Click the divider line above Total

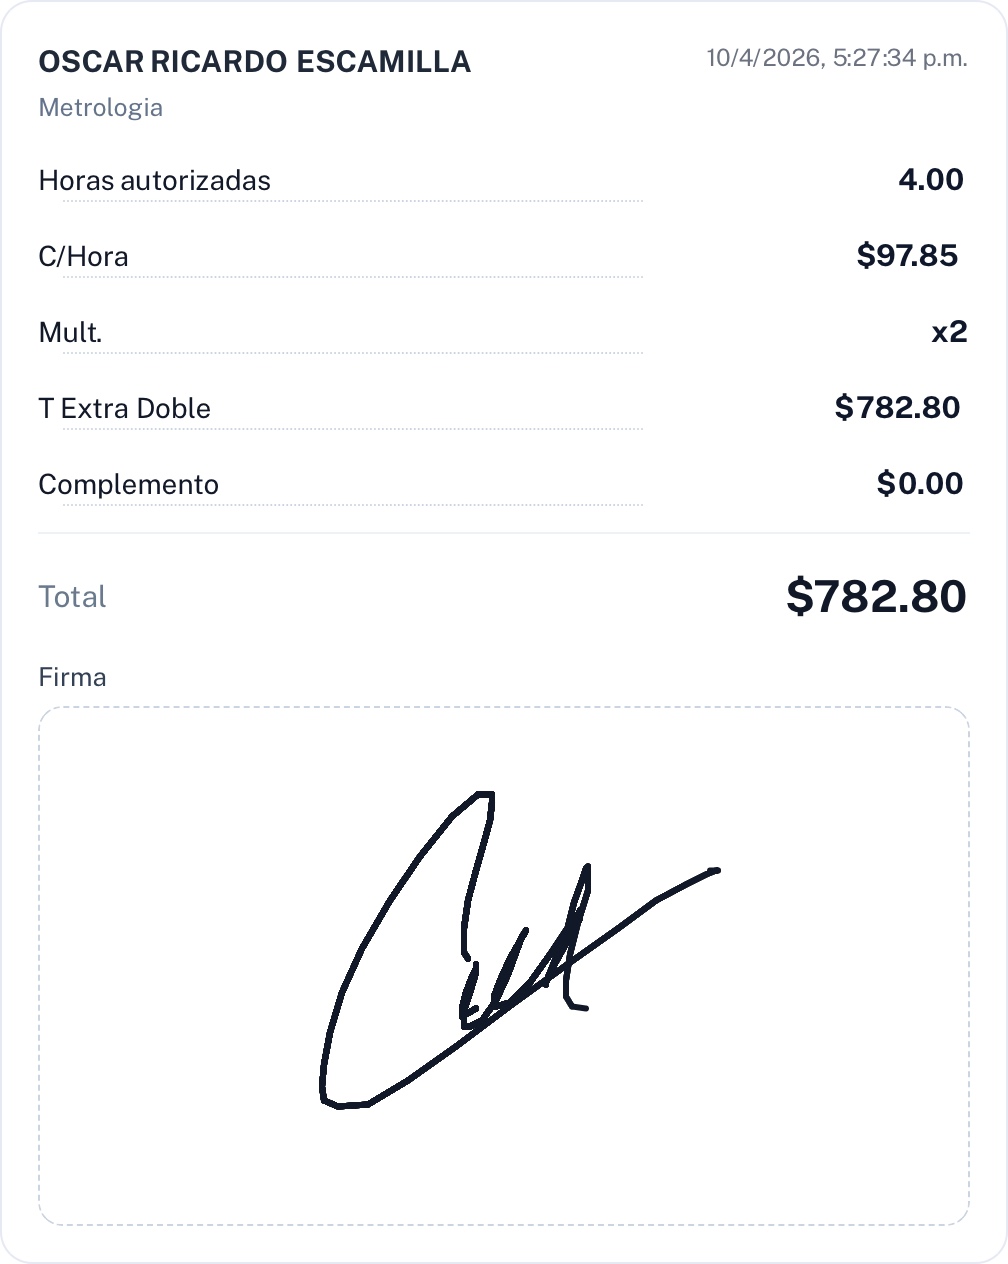click(503, 533)
